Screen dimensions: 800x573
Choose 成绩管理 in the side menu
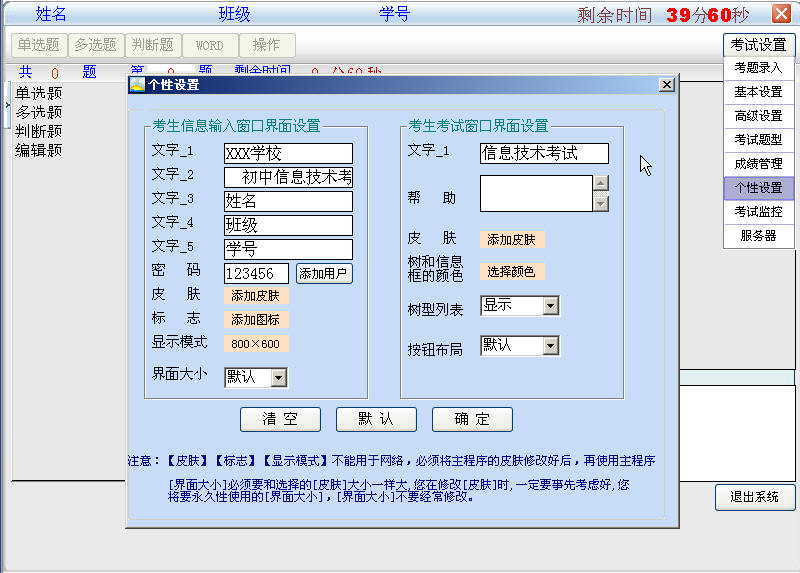(x=758, y=164)
